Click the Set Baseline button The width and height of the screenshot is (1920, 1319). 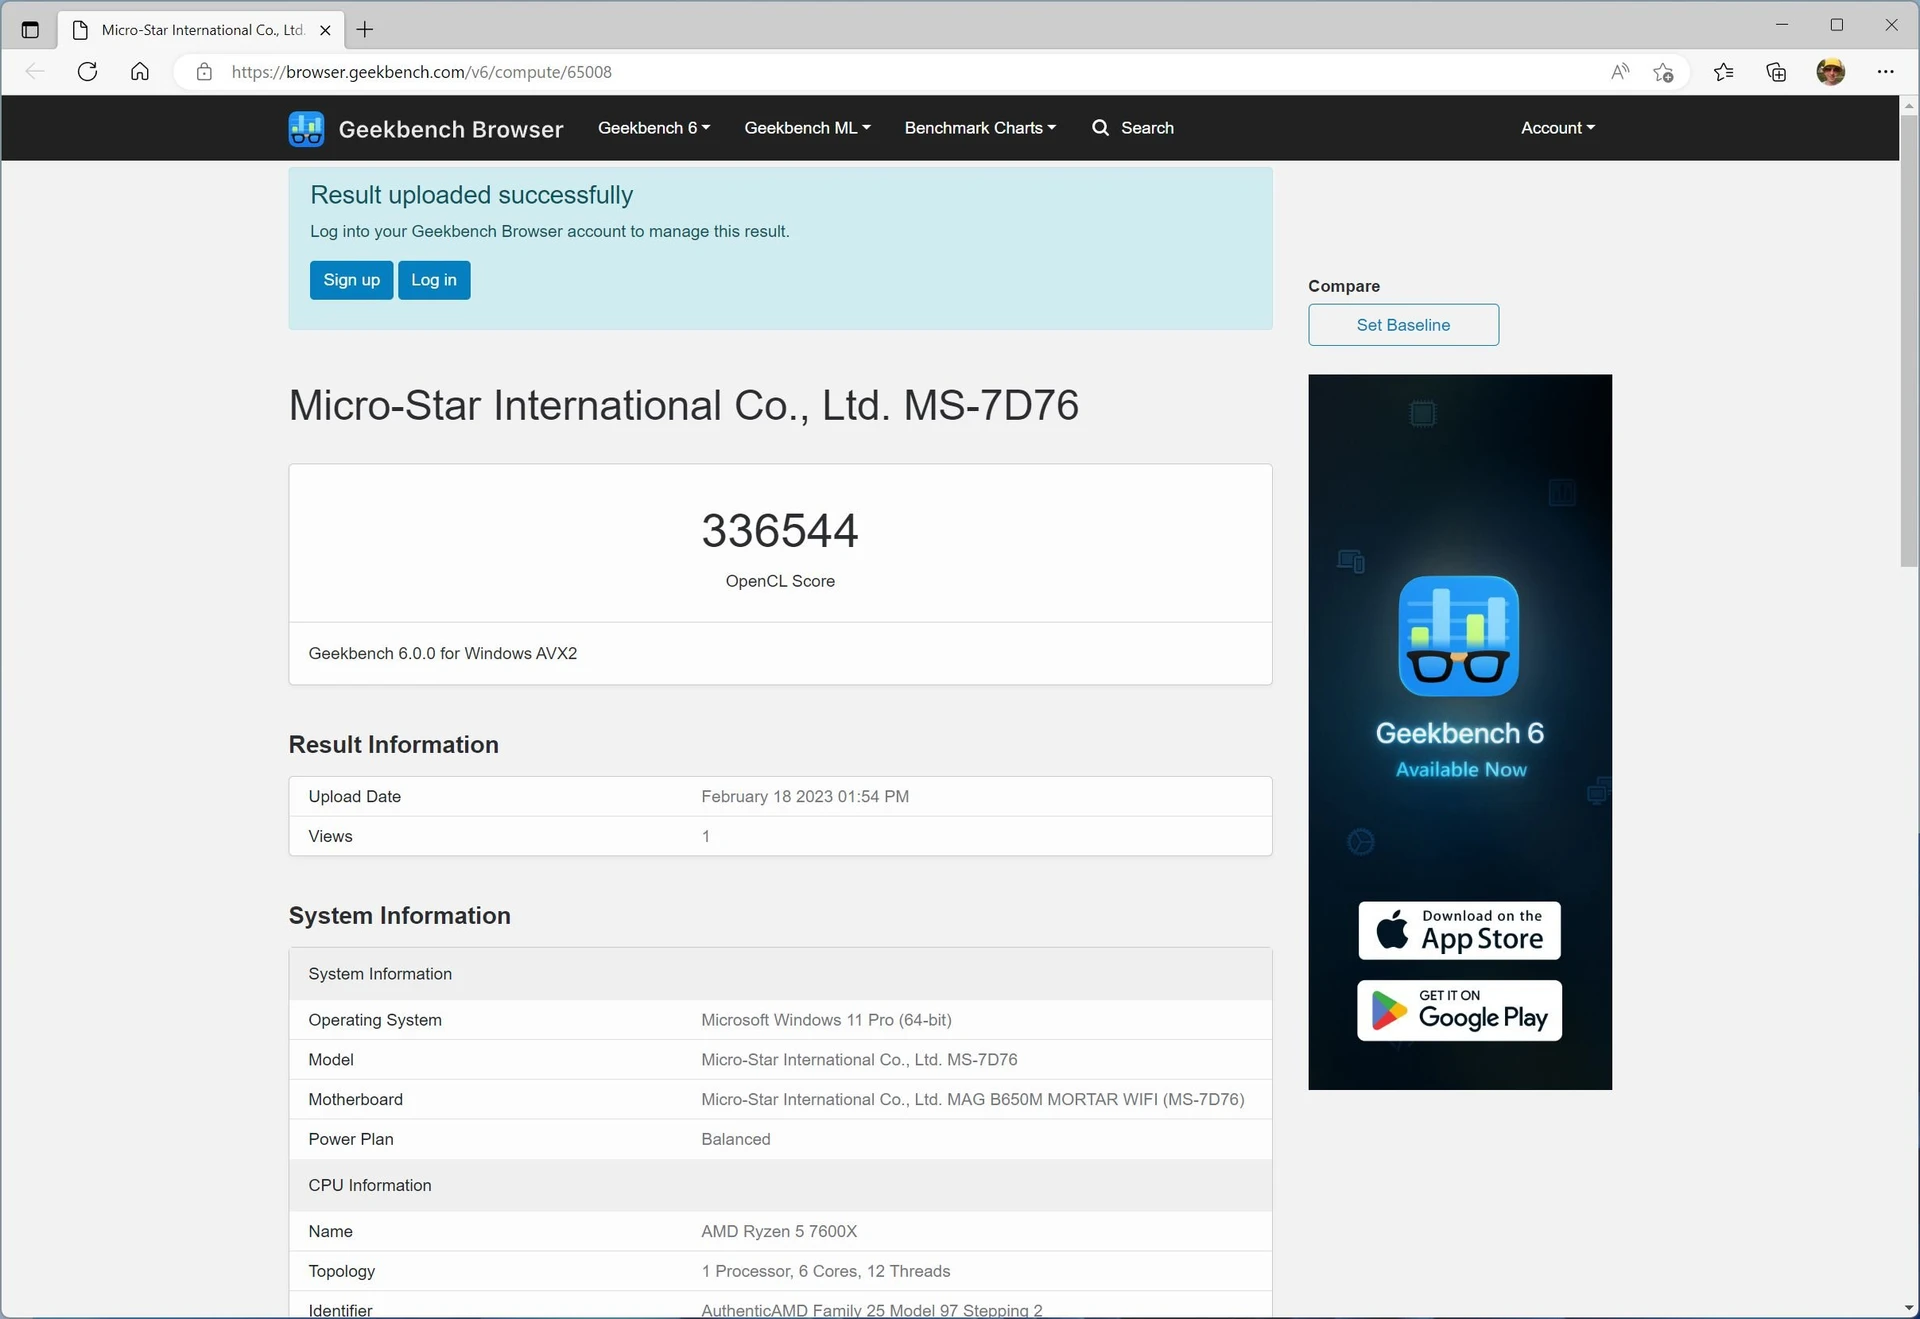tap(1403, 325)
